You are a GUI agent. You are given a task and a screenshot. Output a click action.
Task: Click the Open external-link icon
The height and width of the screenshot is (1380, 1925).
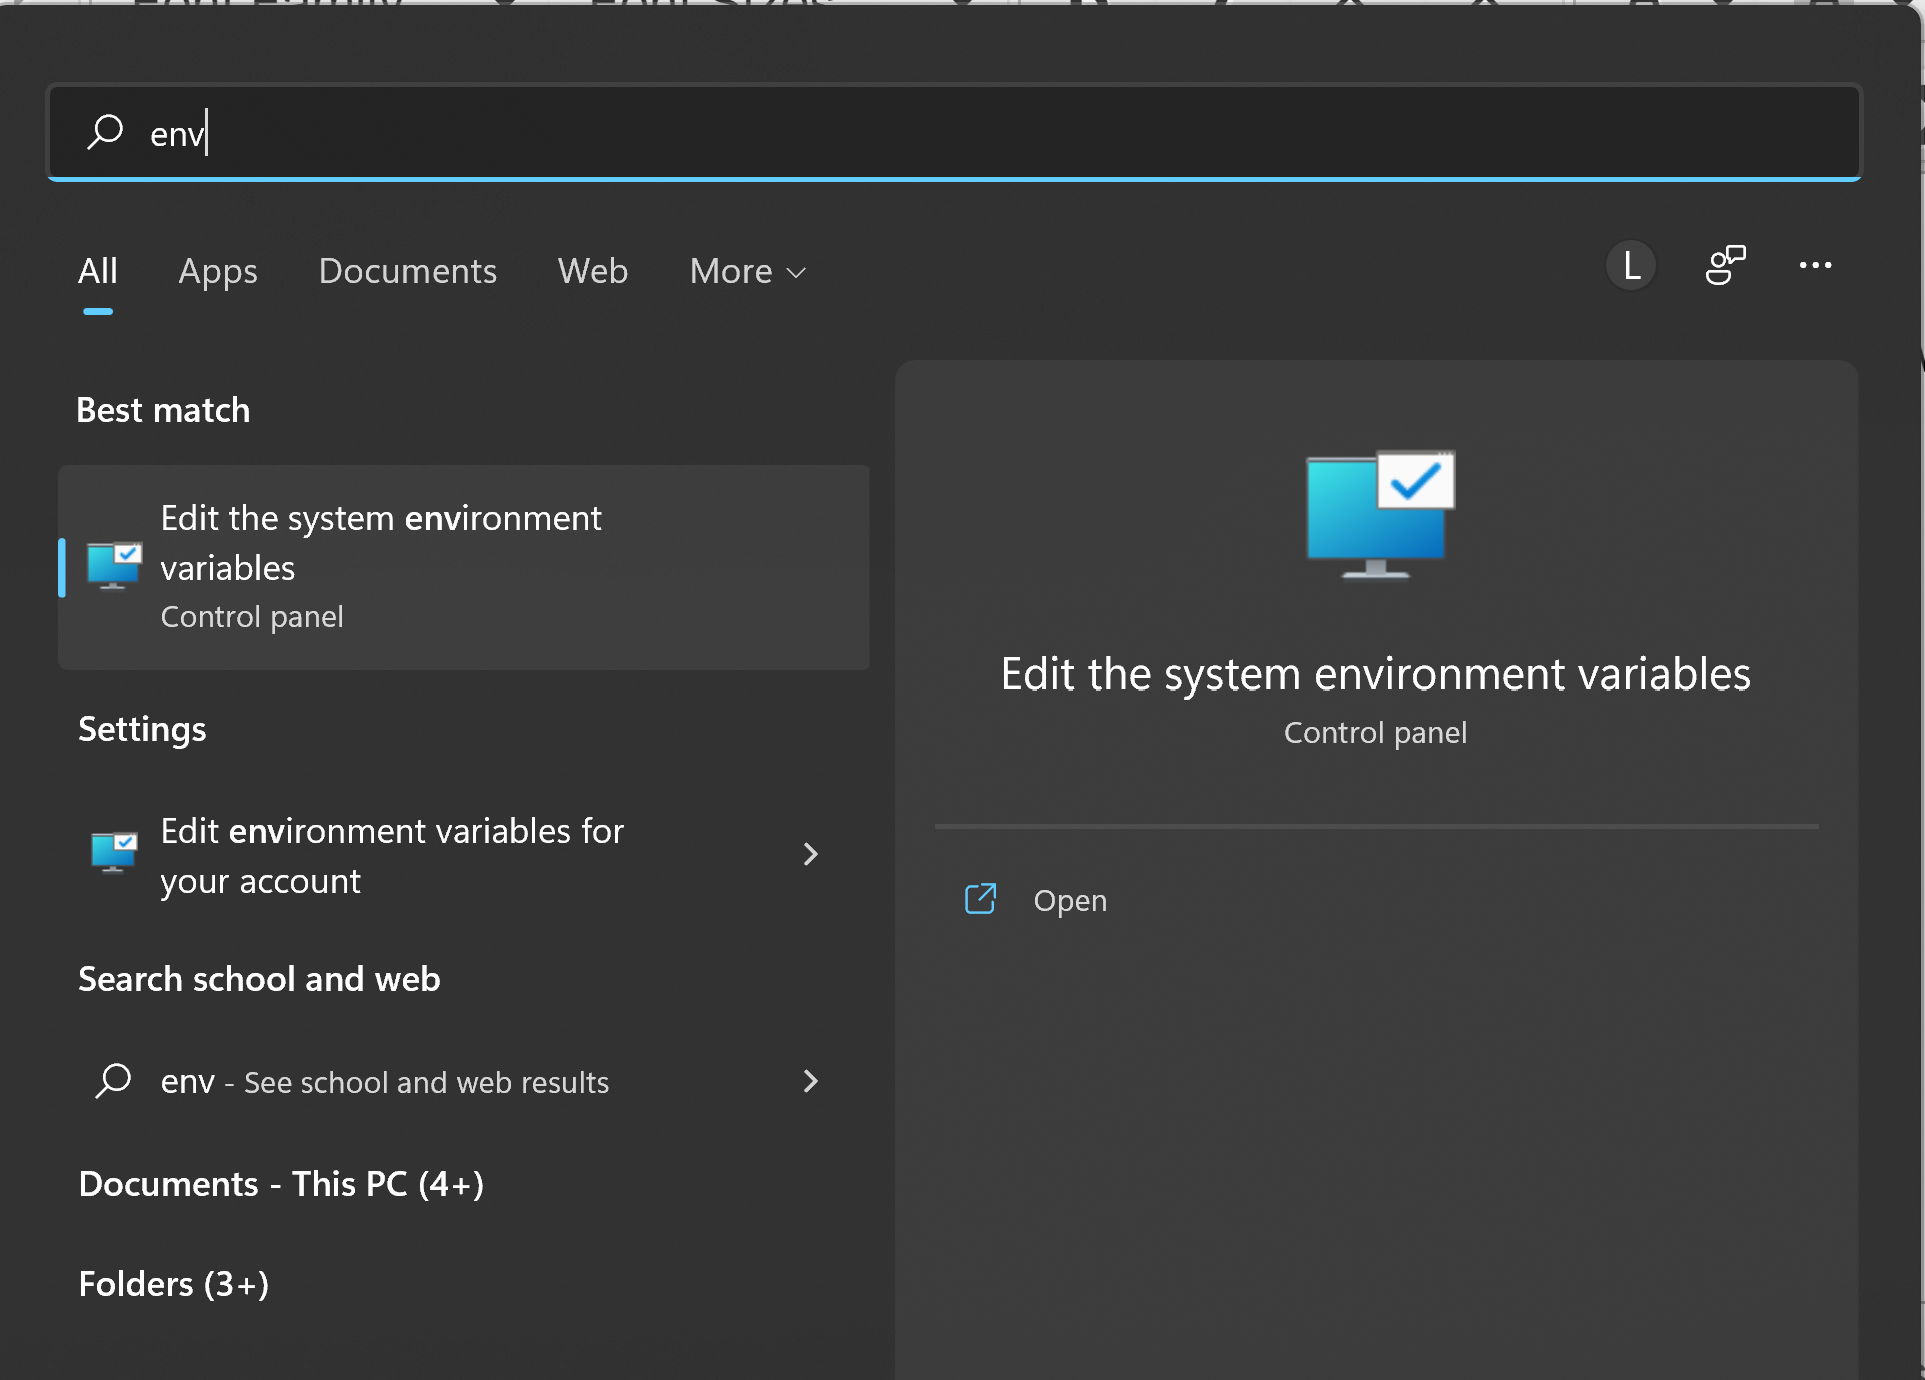tap(980, 899)
